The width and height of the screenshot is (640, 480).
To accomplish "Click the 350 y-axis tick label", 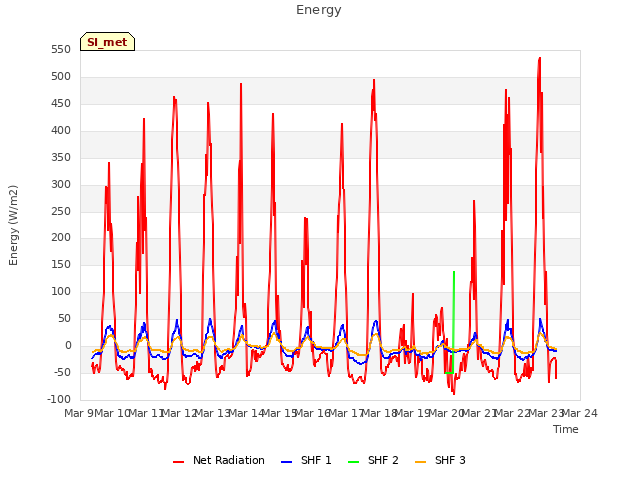I will (61, 158).
